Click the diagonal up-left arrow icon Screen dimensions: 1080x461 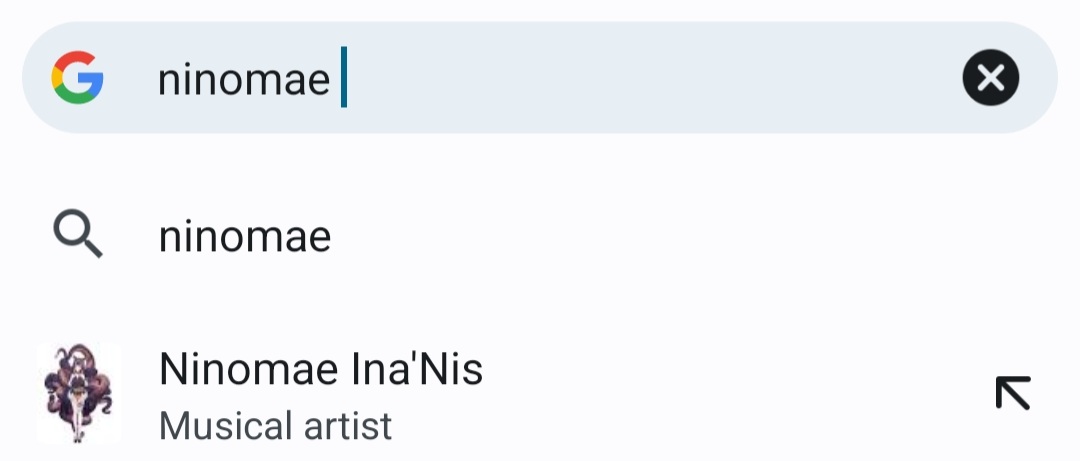(1012, 393)
